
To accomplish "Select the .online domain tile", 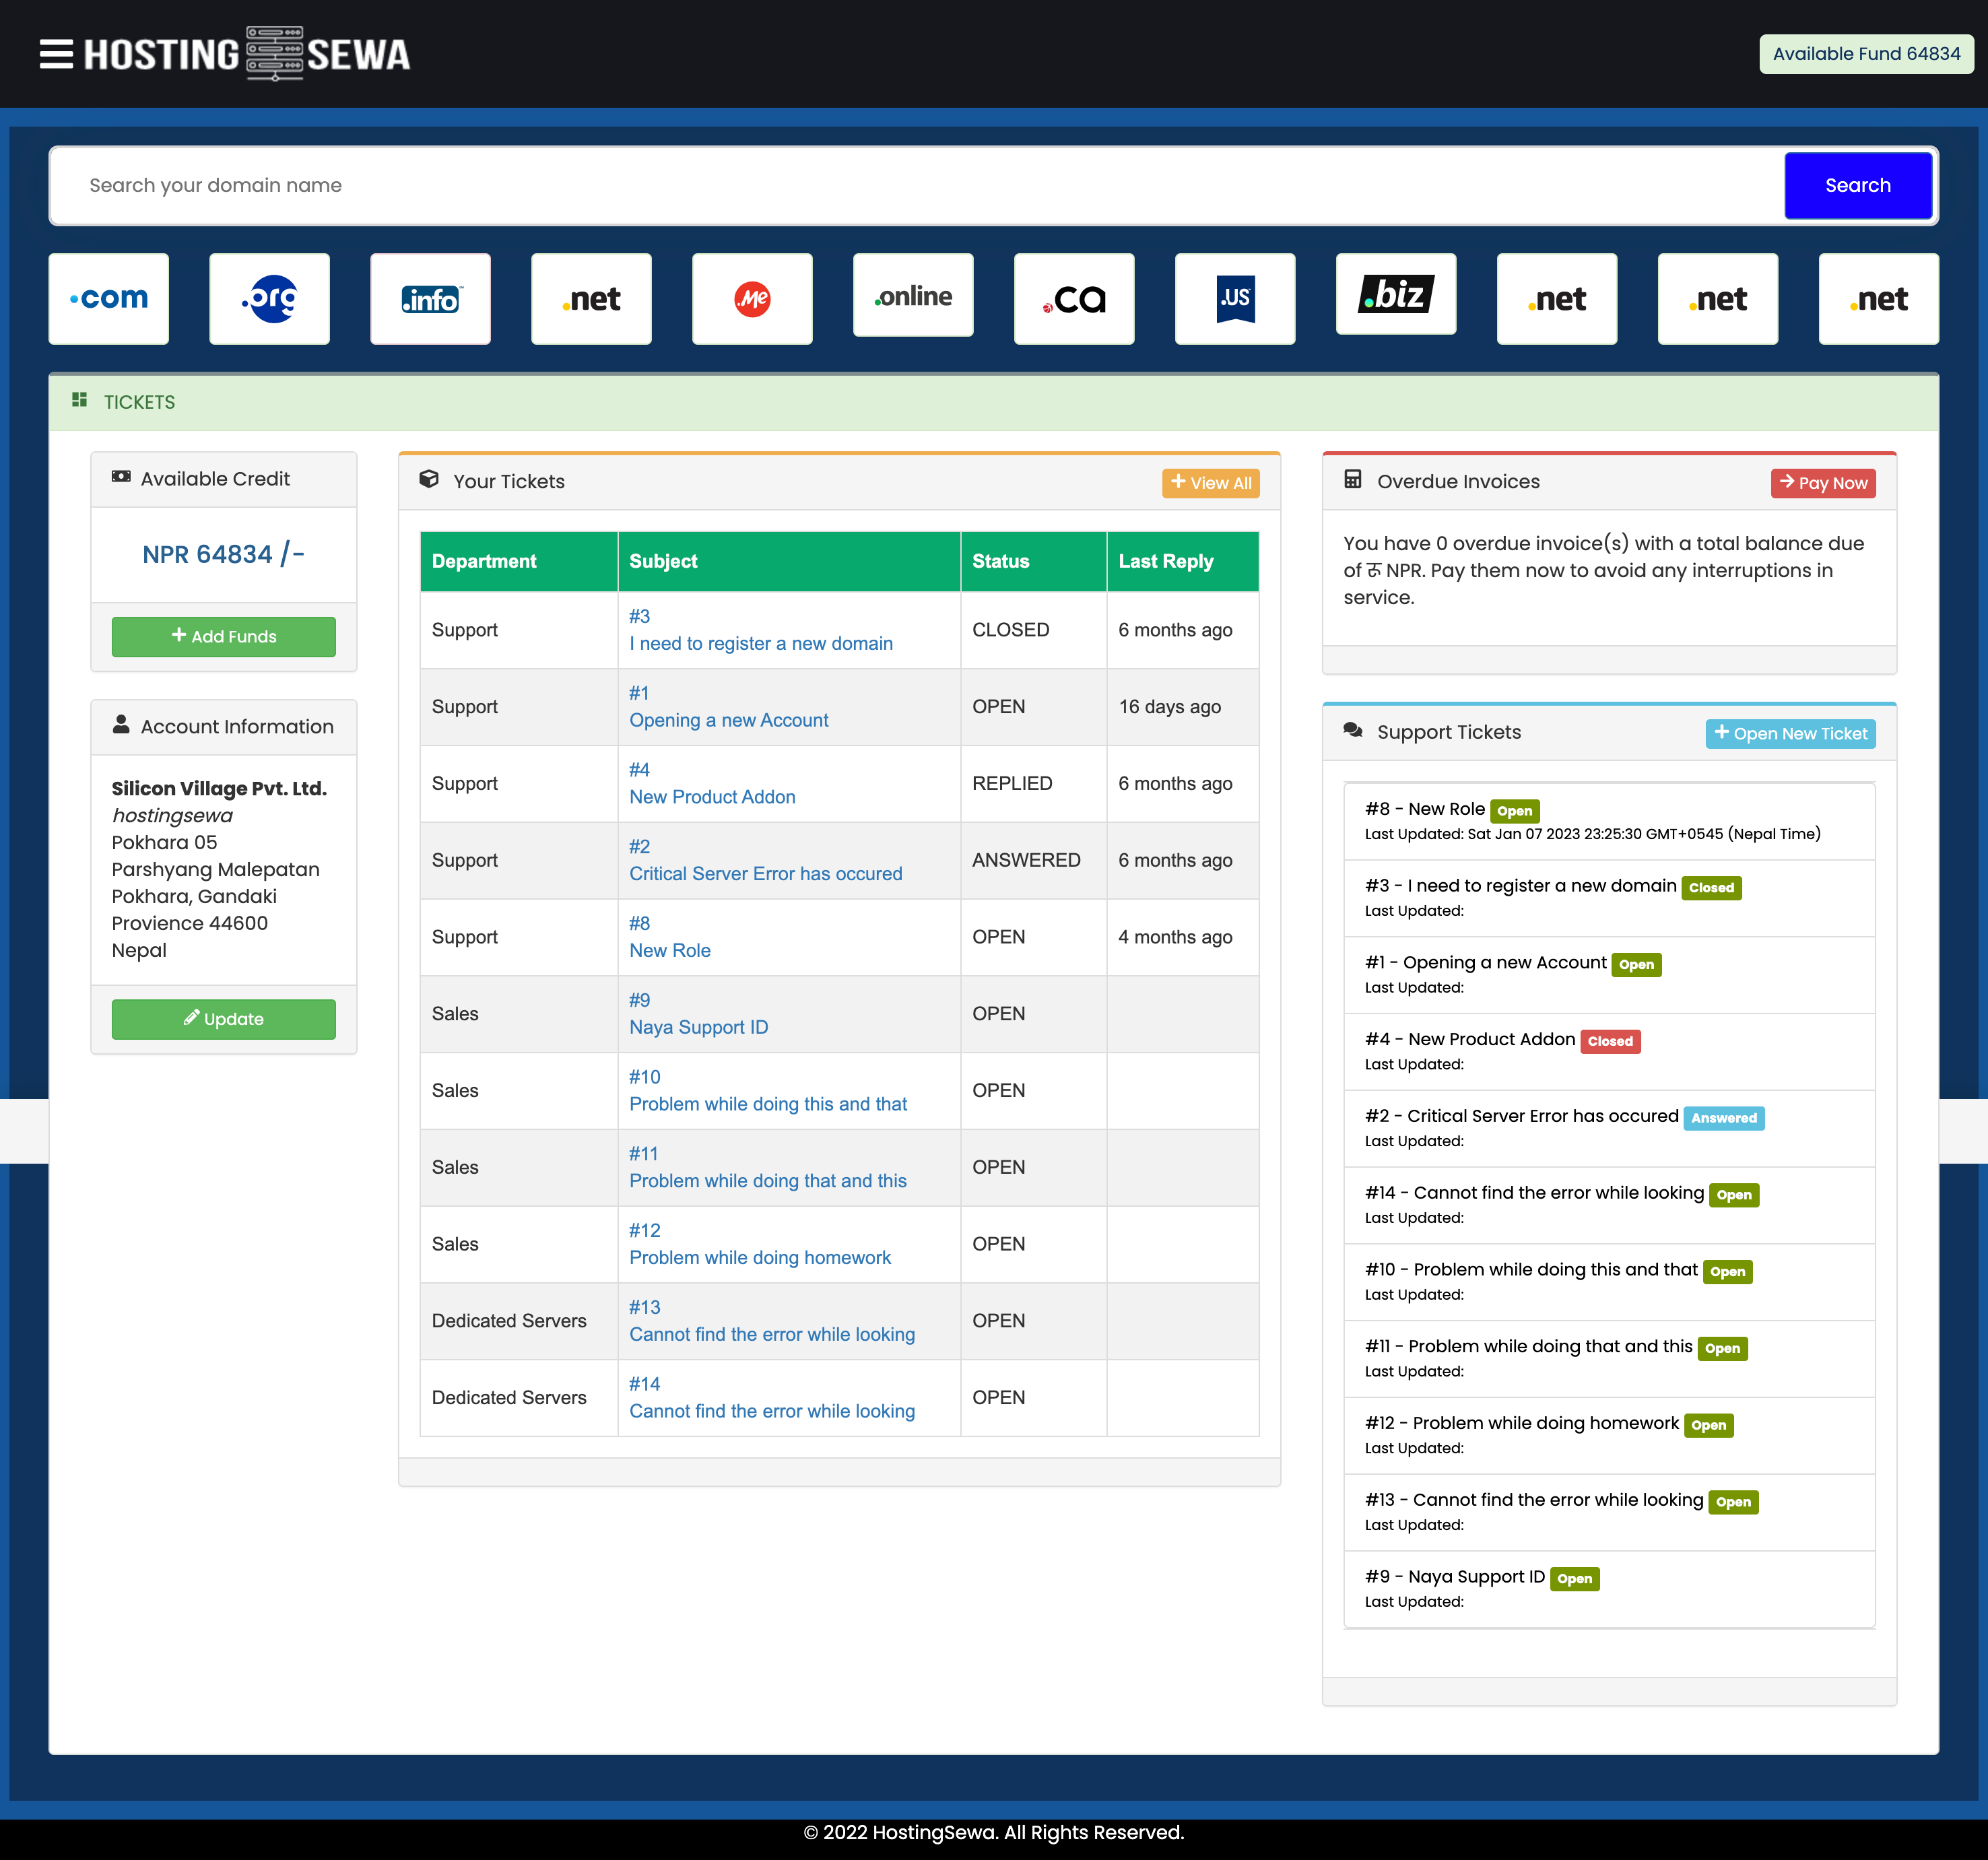I will pos(913,296).
